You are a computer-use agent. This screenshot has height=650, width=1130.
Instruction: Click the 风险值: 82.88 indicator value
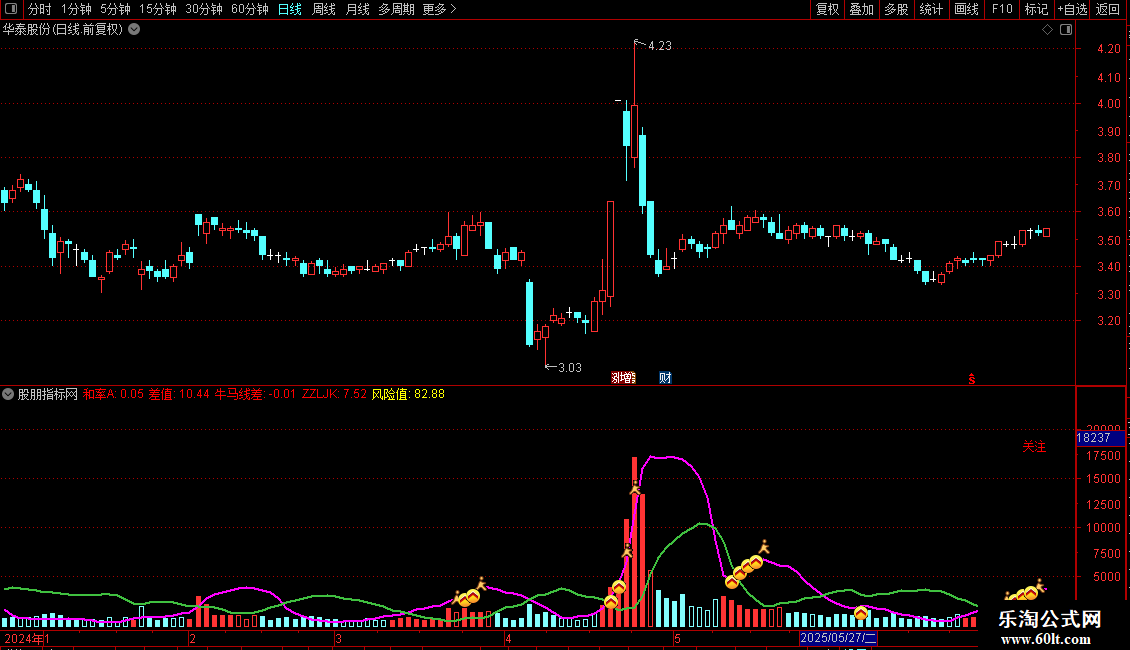pos(408,394)
